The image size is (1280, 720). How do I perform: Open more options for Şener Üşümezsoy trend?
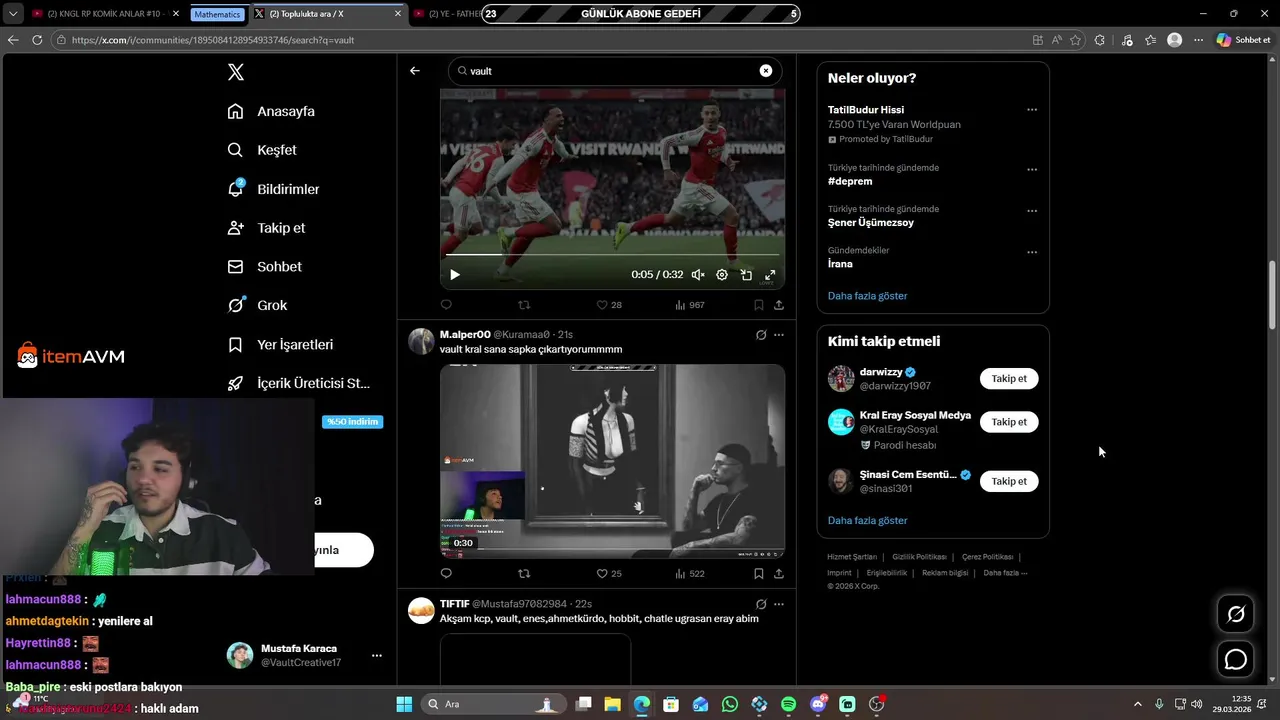[1032, 211]
